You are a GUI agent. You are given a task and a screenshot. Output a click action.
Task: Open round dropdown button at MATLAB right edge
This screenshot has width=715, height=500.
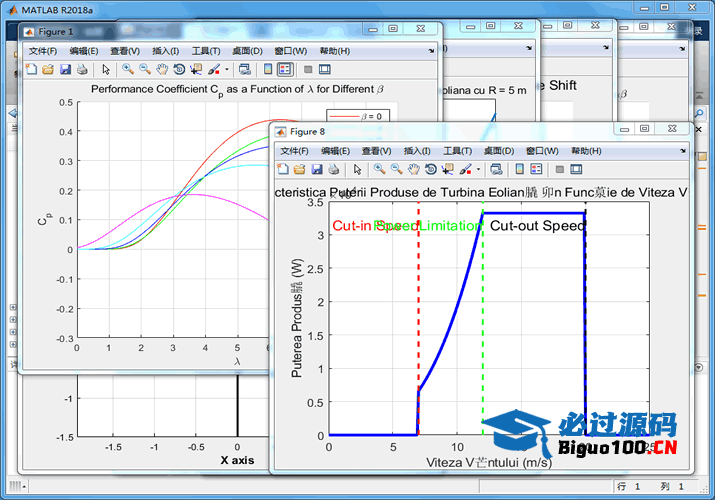(699, 367)
